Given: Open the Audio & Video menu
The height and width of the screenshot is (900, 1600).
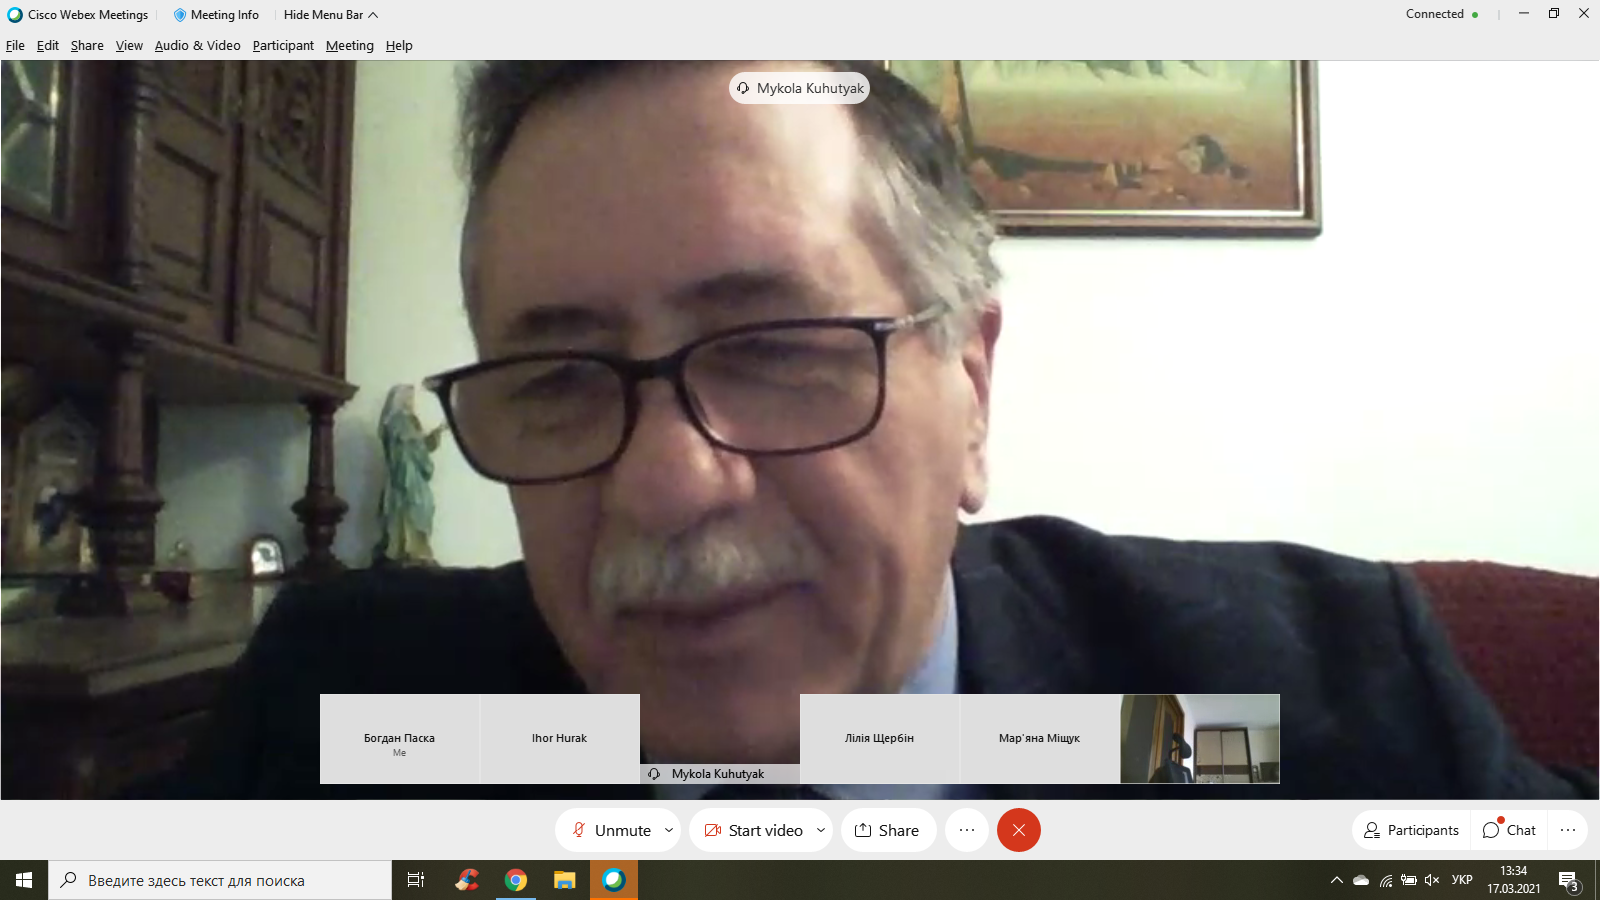Looking at the screenshot, I should 197,46.
